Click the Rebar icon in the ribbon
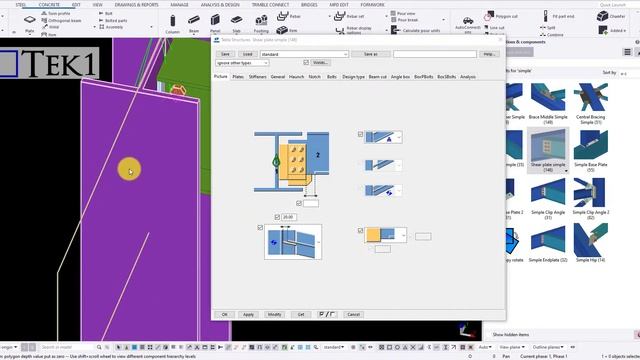640x360 pixels. [282, 16]
